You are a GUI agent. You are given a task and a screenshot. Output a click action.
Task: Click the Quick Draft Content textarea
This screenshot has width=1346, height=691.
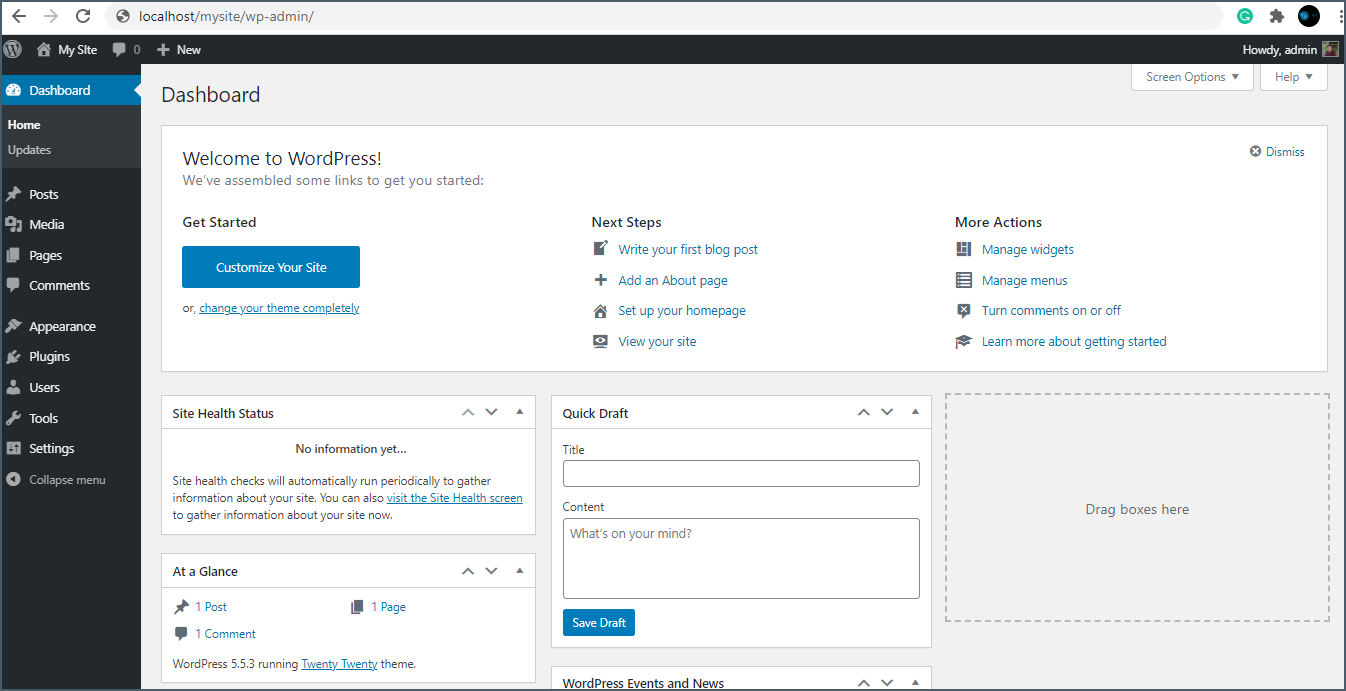pyautogui.click(x=741, y=558)
